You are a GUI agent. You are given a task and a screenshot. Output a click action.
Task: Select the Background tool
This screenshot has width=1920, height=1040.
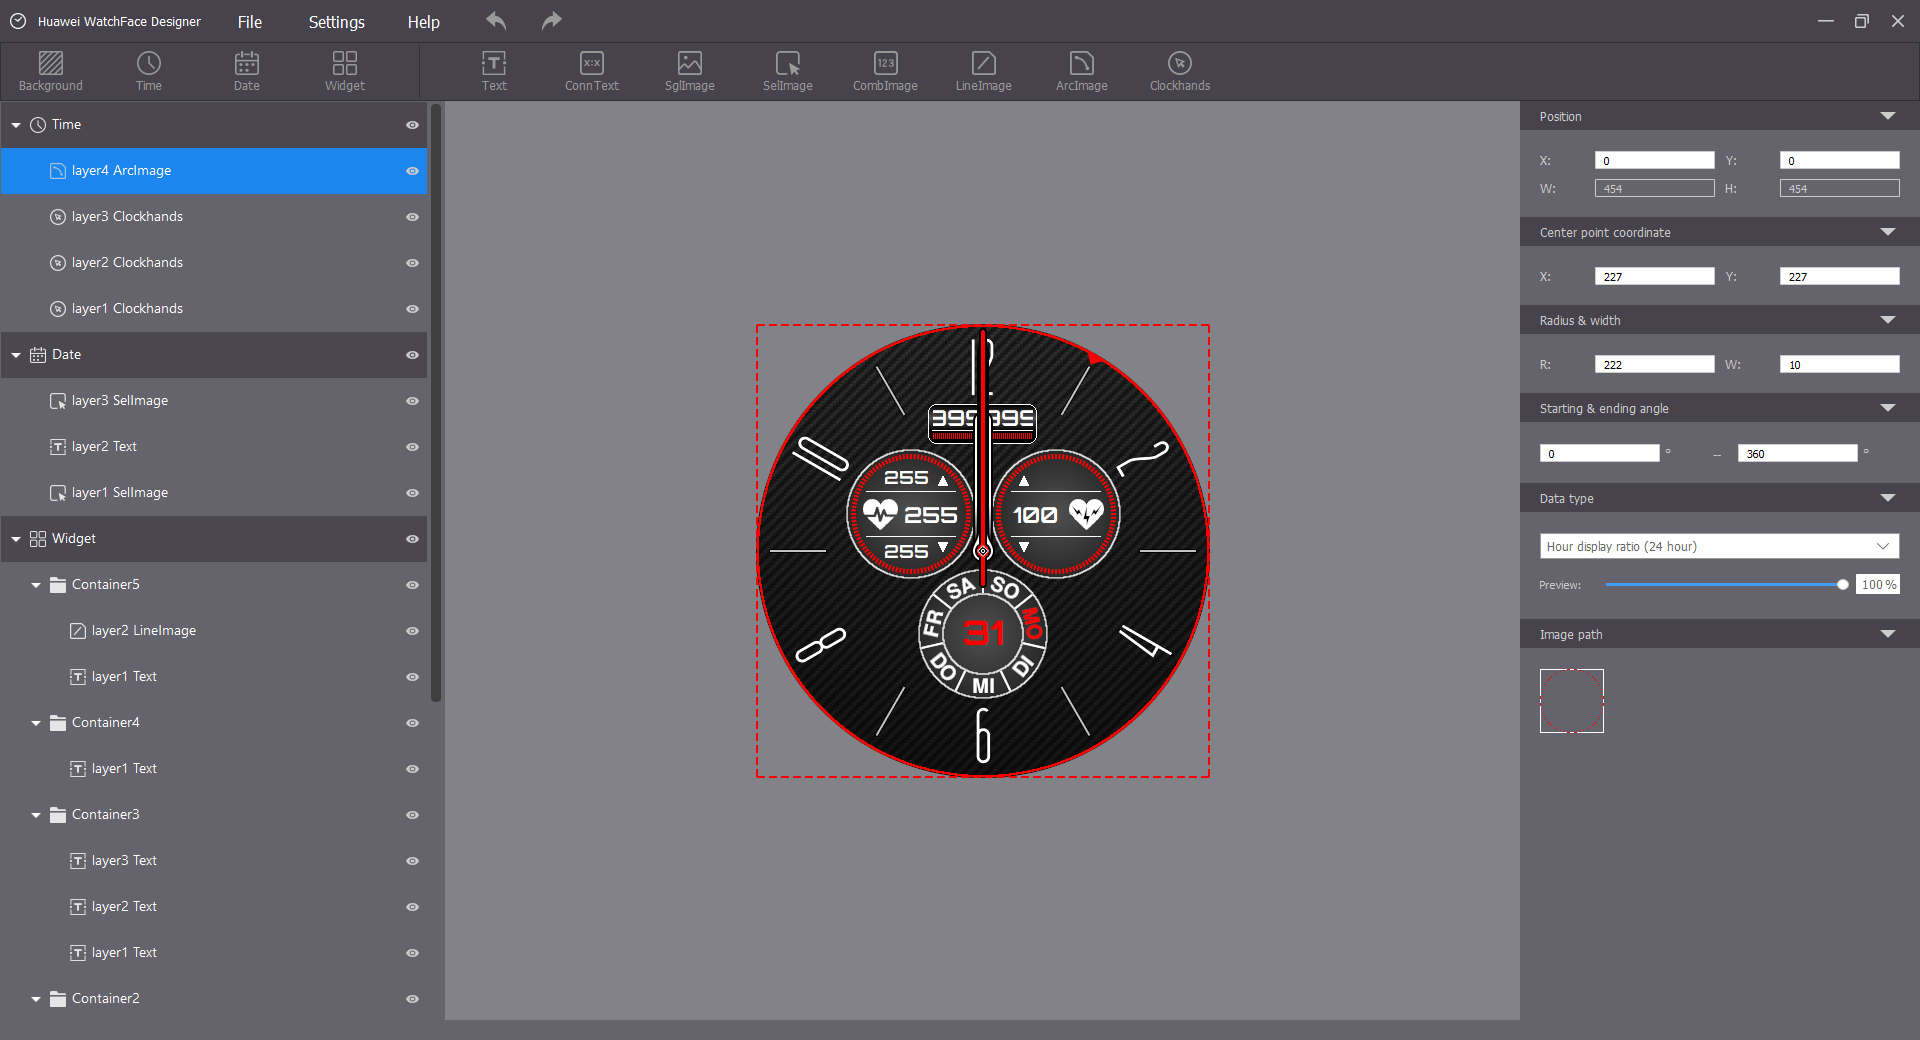click(x=50, y=71)
